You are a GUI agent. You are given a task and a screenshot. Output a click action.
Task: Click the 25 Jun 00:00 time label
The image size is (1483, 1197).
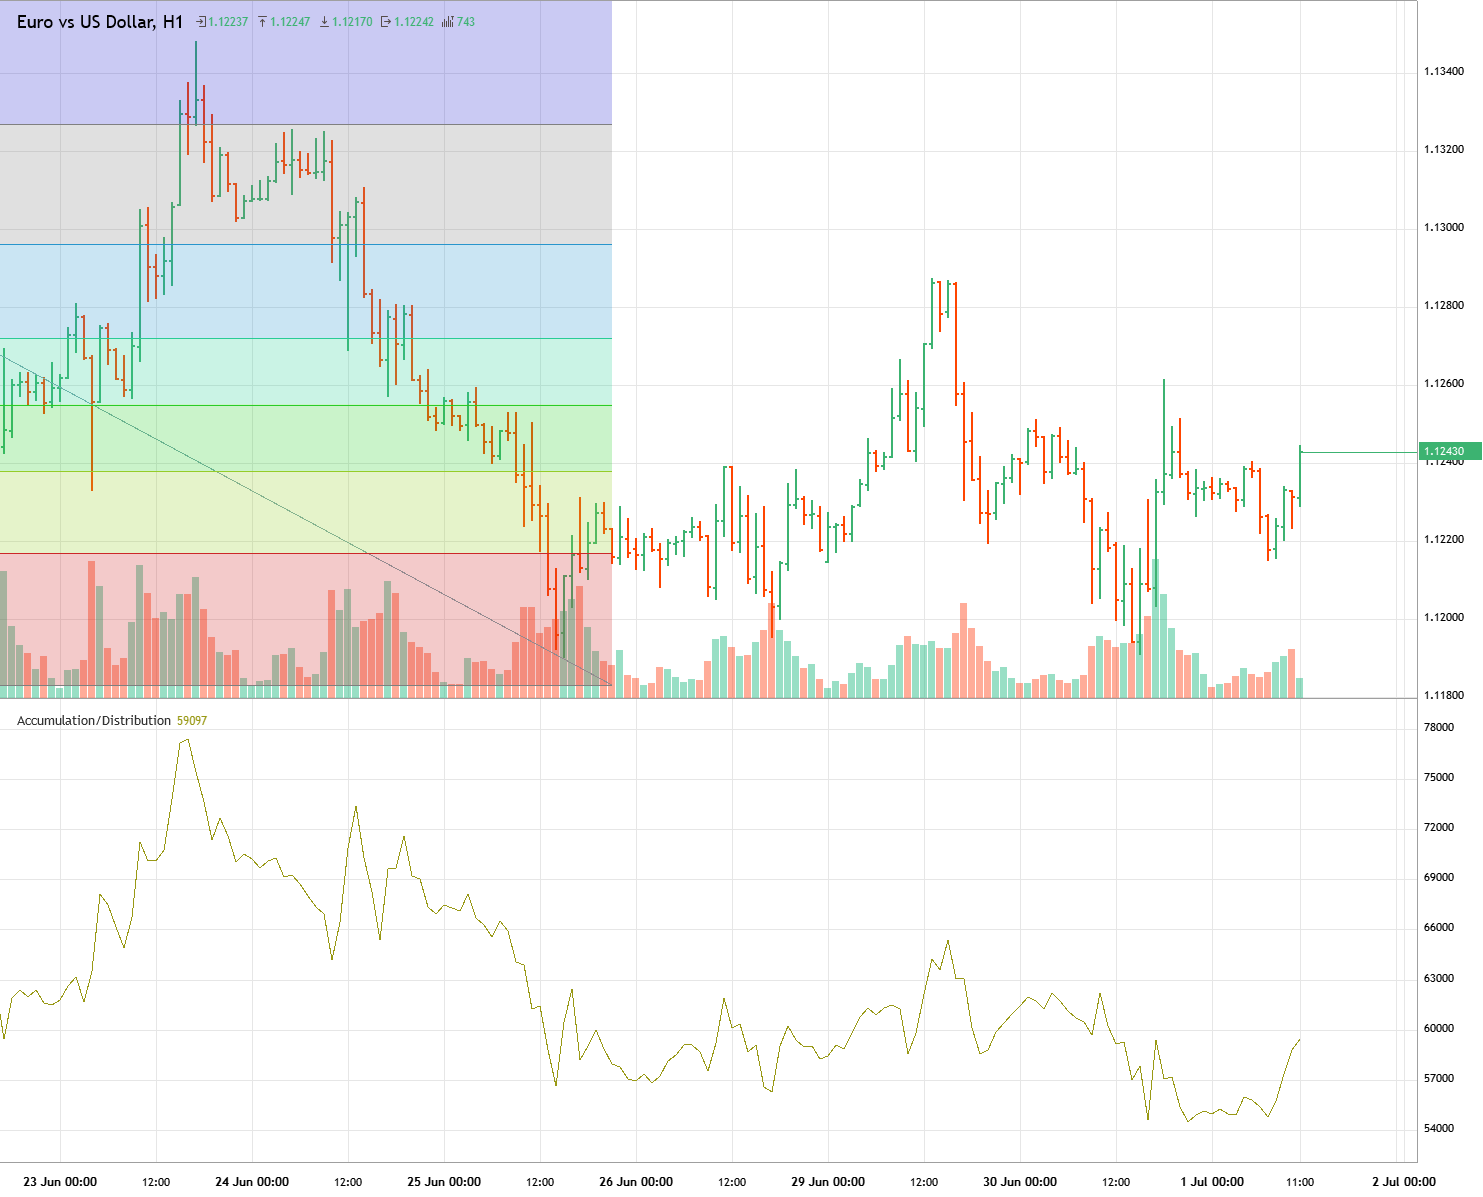pyautogui.click(x=444, y=1182)
